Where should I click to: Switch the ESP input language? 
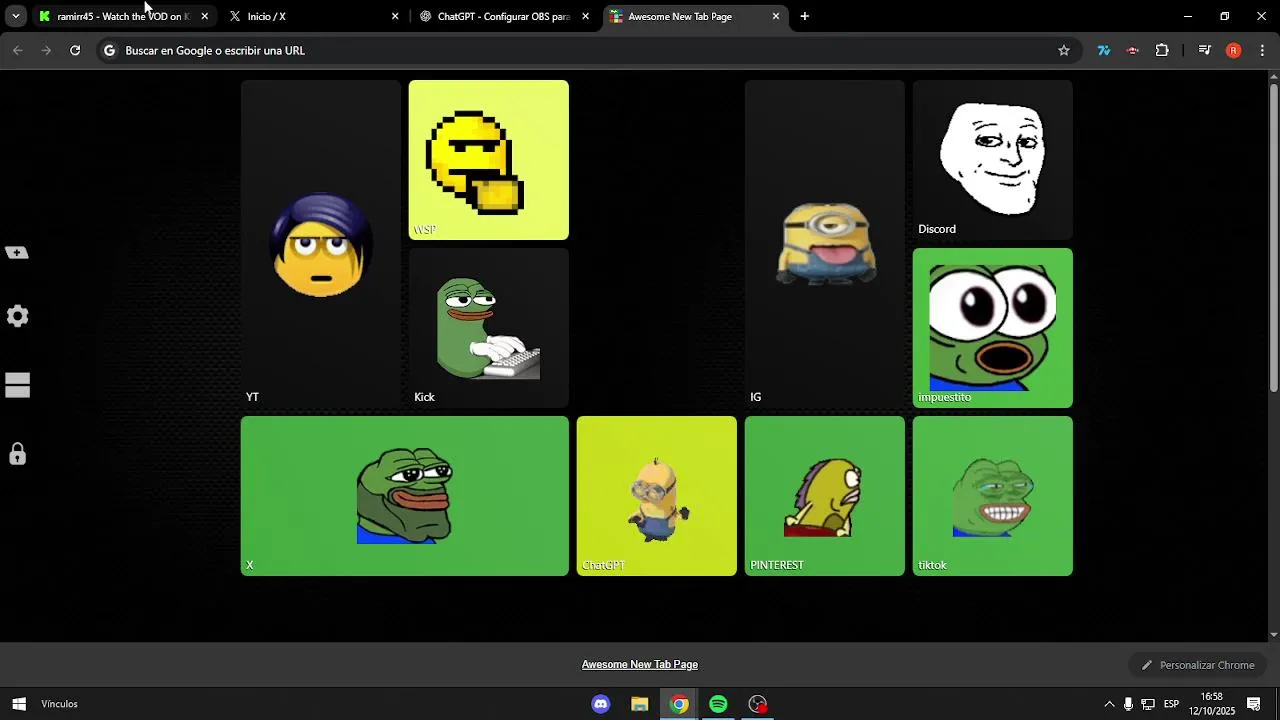click(1171, 704)
